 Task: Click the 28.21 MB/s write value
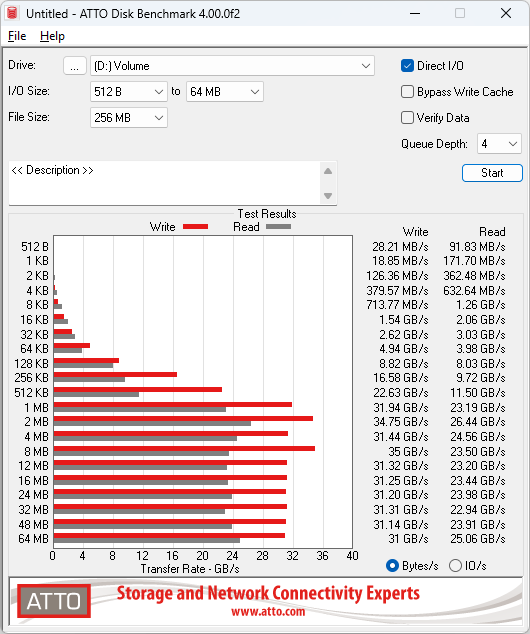(400, 247)
